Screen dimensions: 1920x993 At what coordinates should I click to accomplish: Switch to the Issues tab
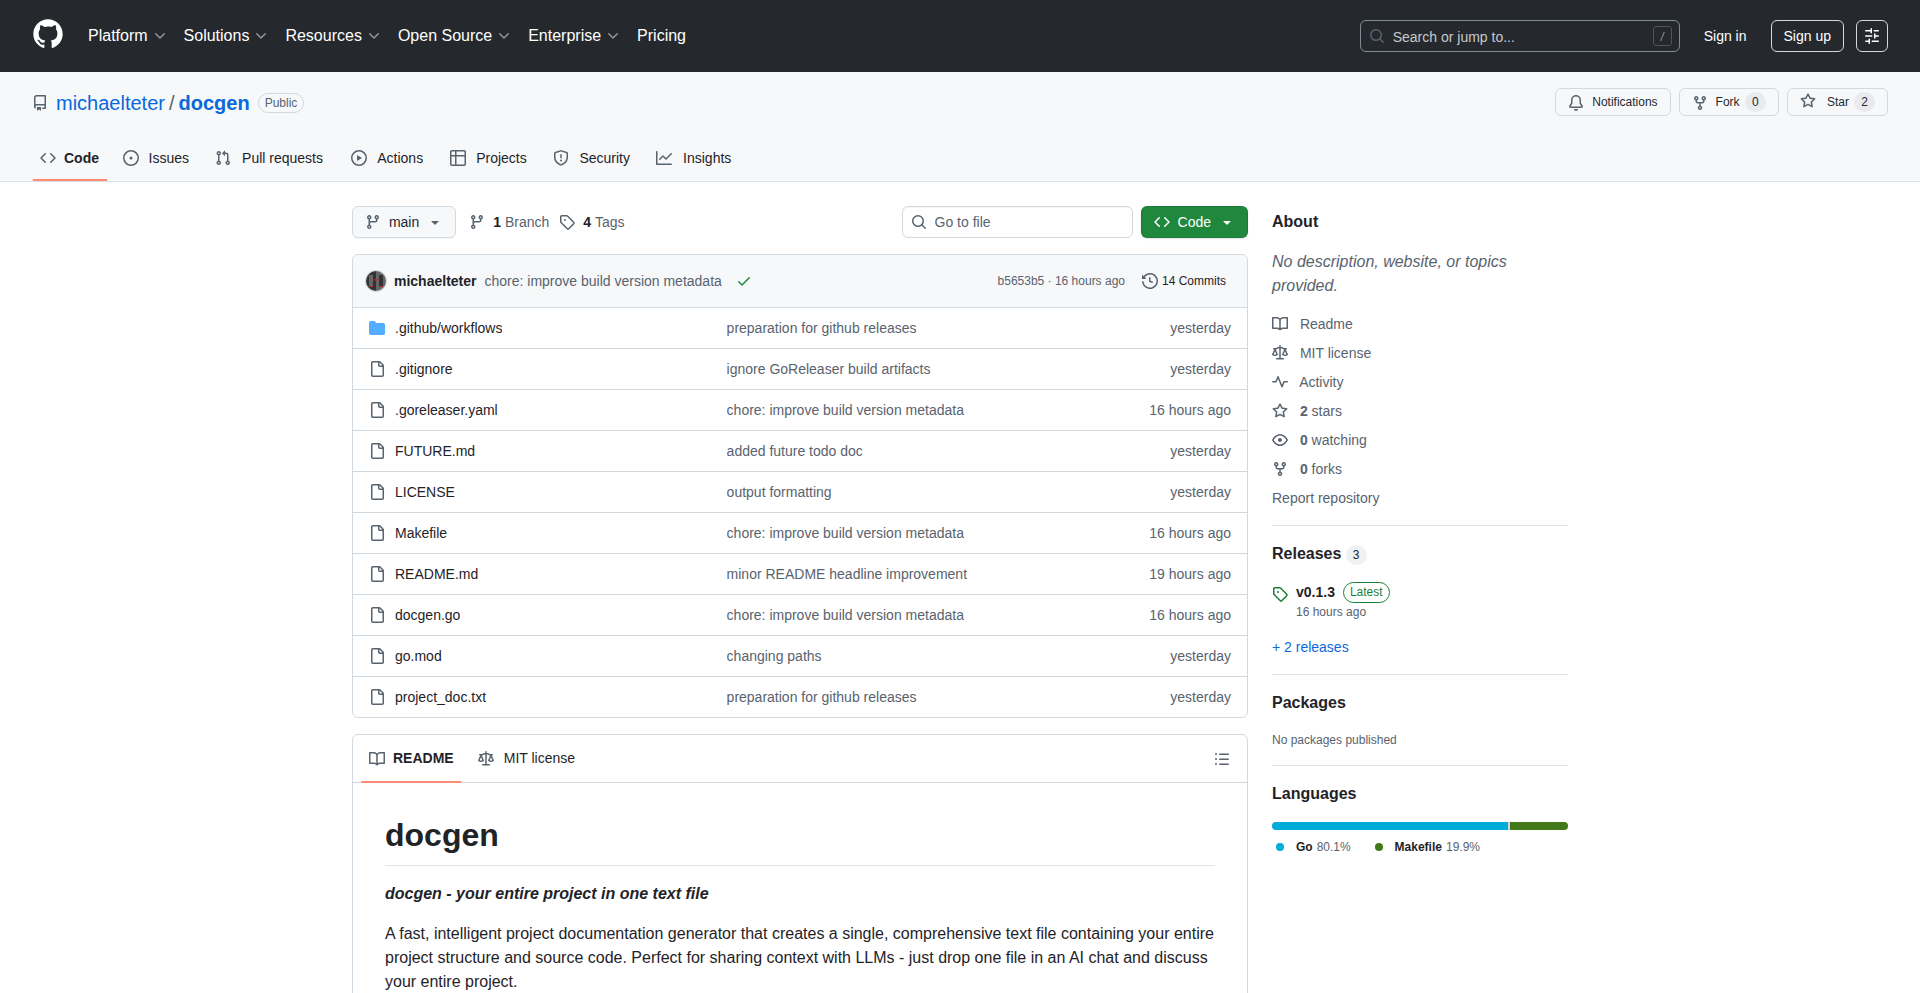tap(156, 158)
